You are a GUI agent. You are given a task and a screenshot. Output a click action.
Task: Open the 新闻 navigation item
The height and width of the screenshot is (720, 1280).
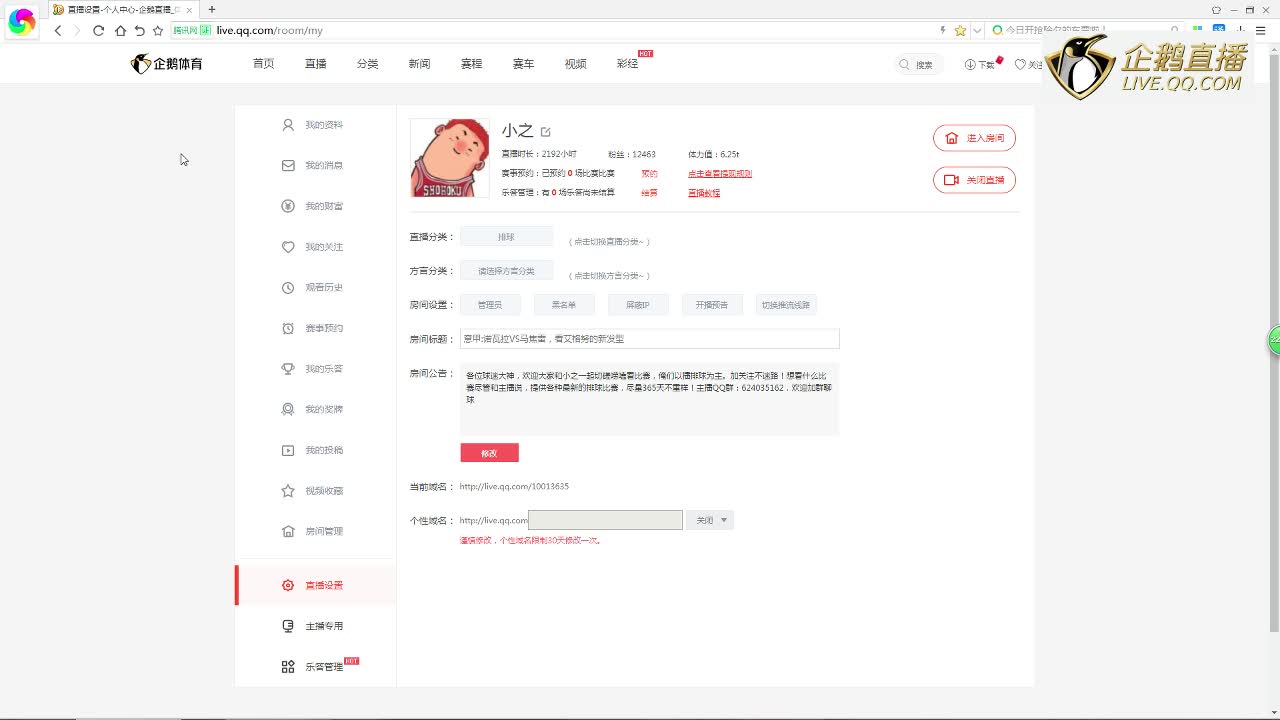click(x=419, y=64)
